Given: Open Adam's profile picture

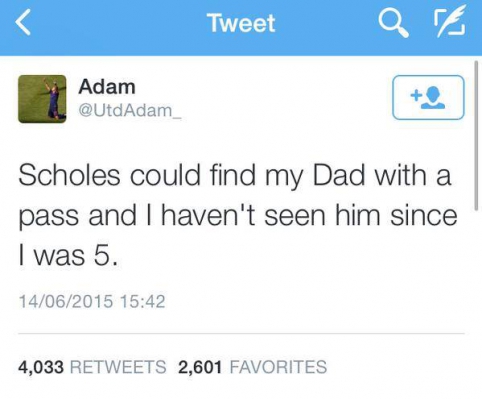Looking at the screenshot, I should click(42, 99).
